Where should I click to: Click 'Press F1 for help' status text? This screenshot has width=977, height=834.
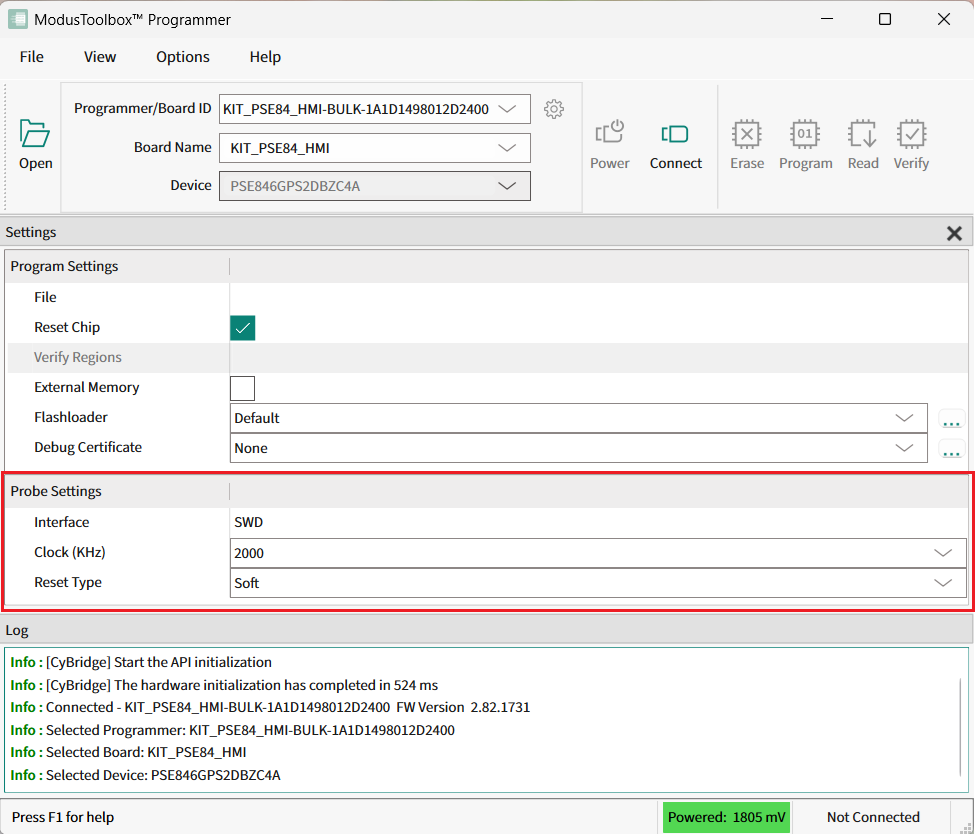click(63, 817)
